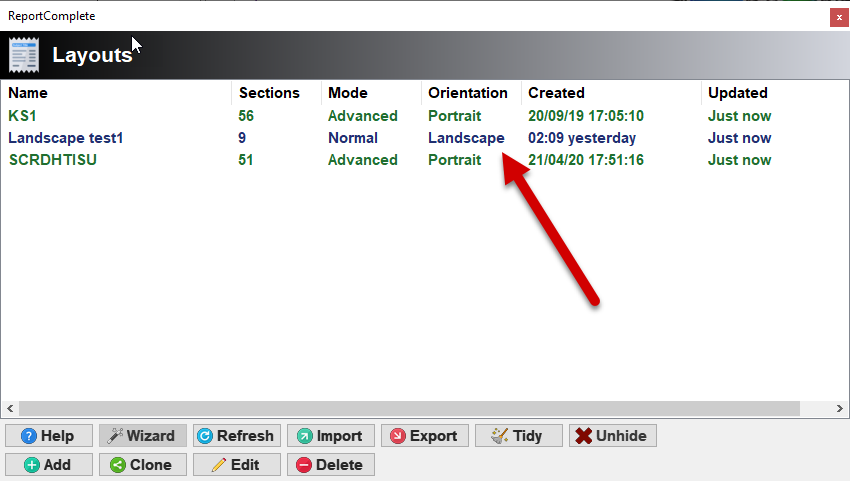Click created time 02:09 yesterday

click(x=582, y=138)
